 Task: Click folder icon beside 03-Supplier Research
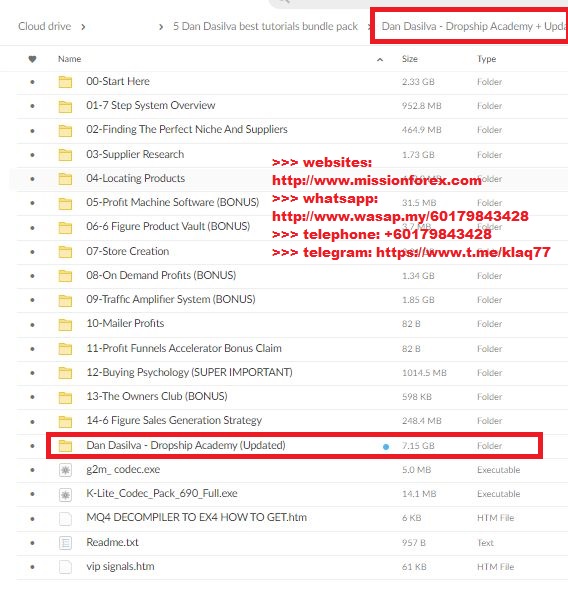click(x=65, y=154)
